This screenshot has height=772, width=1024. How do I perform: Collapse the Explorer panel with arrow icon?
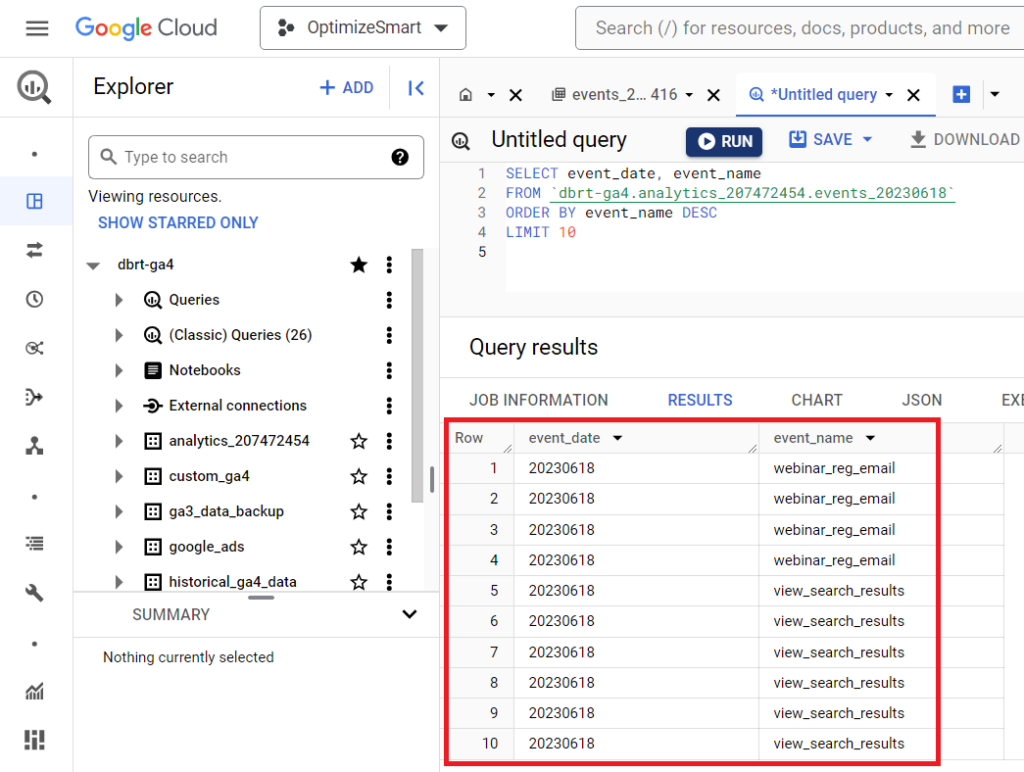point(416,88)
